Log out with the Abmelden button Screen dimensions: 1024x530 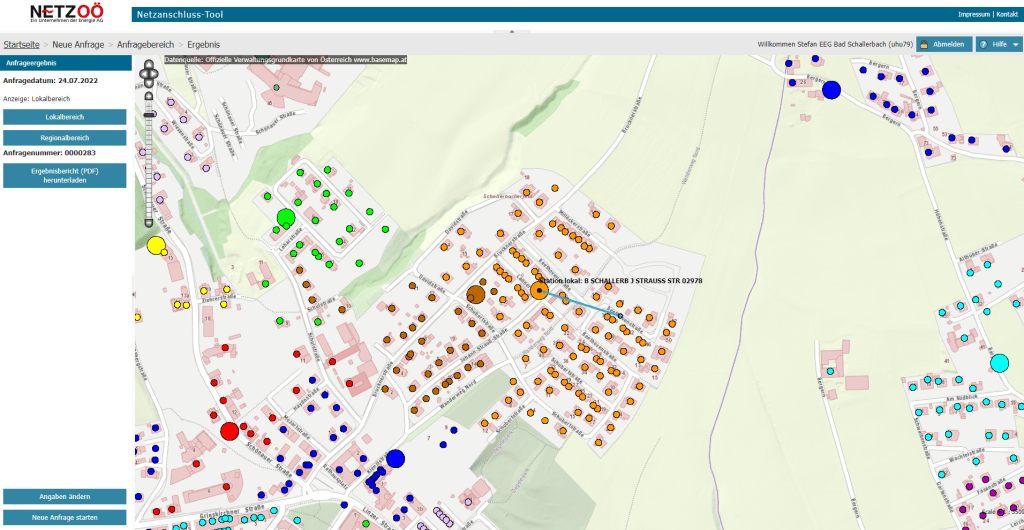[x=943, y=45]
